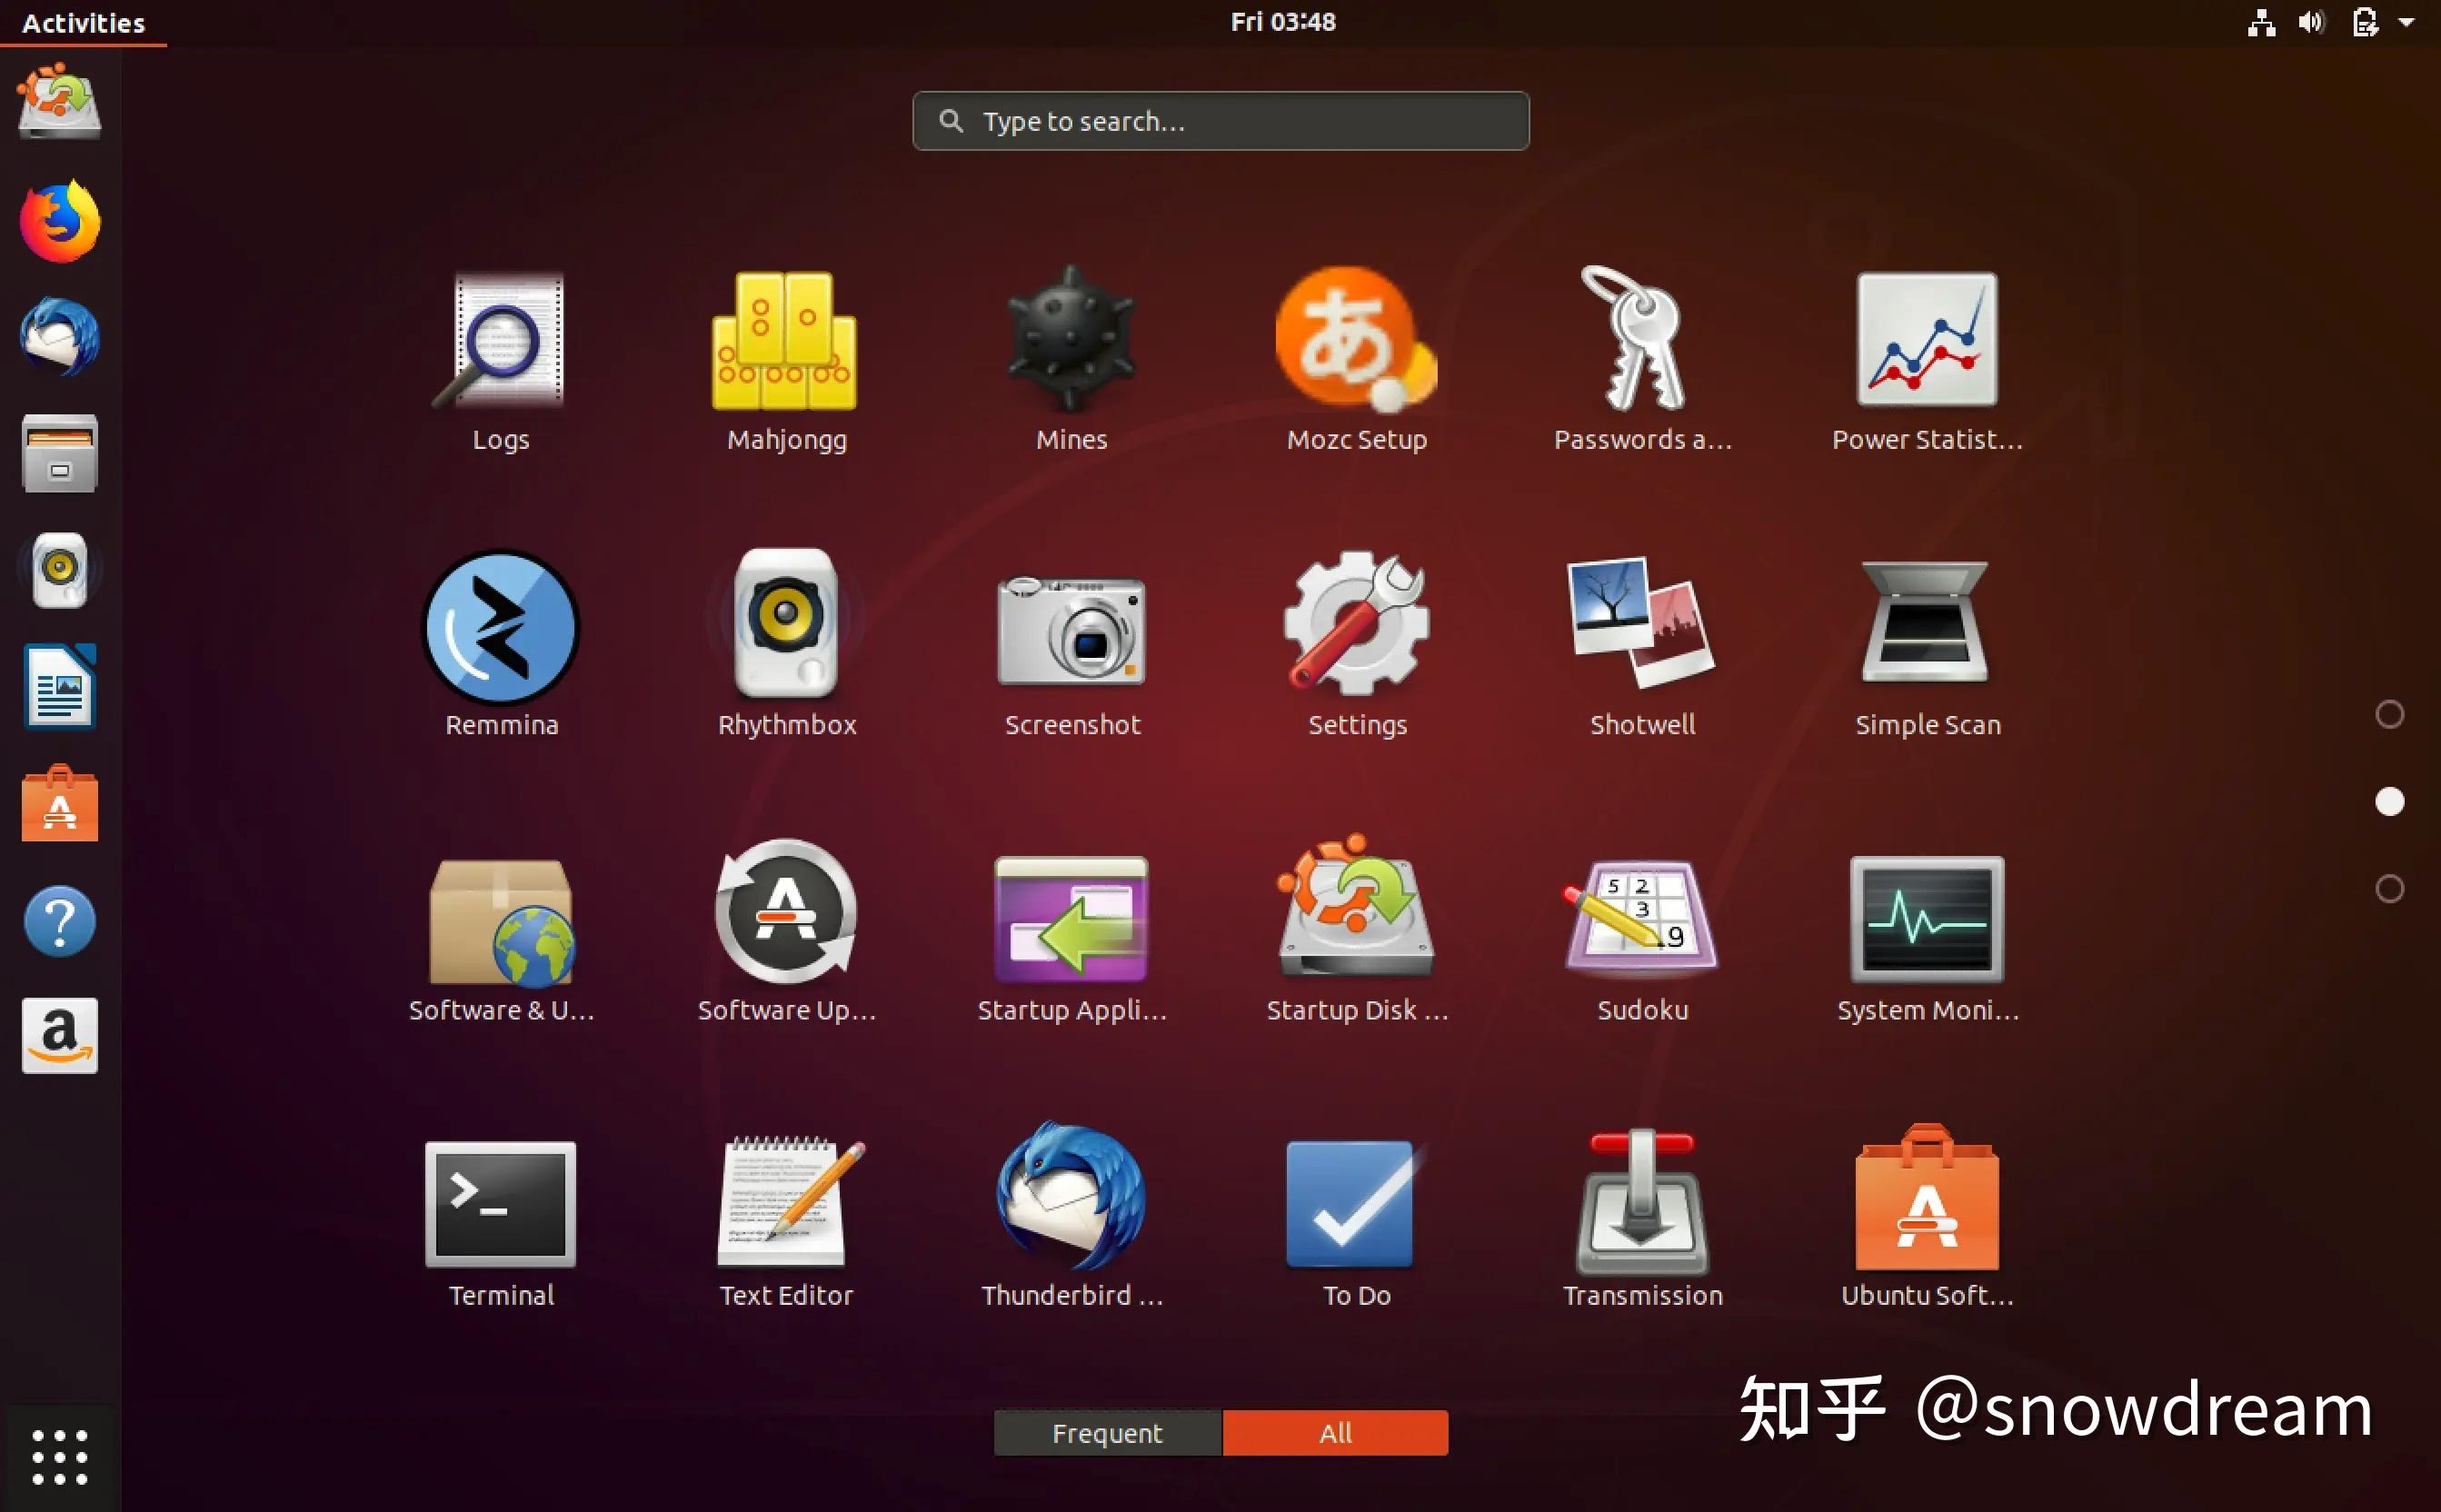The image size is (2441, 1512).
Task: Launch Rhythmbox from the app grid
Action: [786, 645]
